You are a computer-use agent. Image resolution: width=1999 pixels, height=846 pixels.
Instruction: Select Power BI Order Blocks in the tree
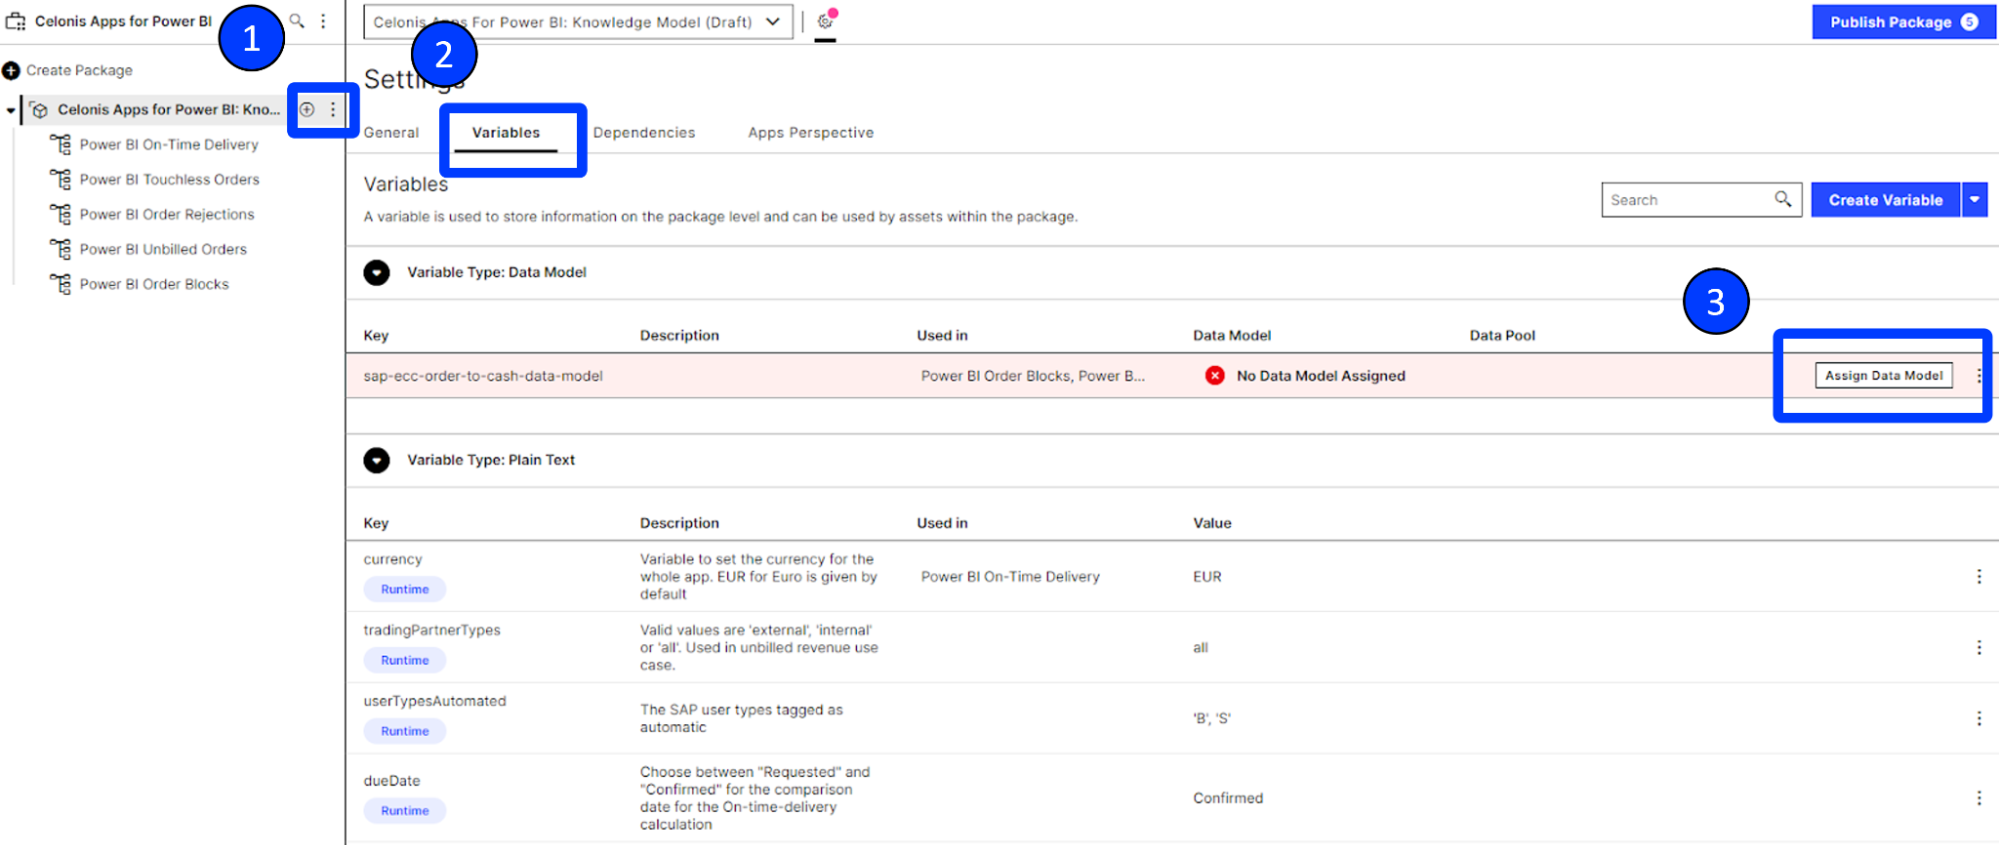pyautogui.click(x=154, y=284)
